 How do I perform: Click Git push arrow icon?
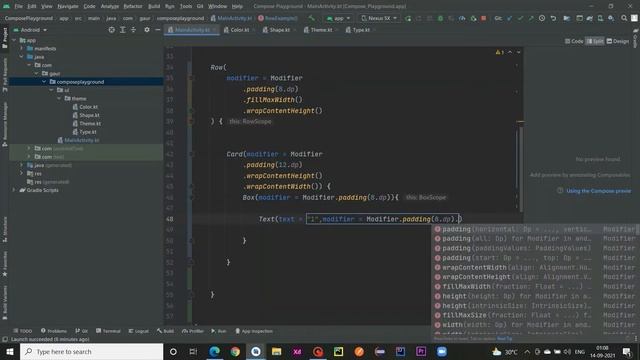coord(531,18)
